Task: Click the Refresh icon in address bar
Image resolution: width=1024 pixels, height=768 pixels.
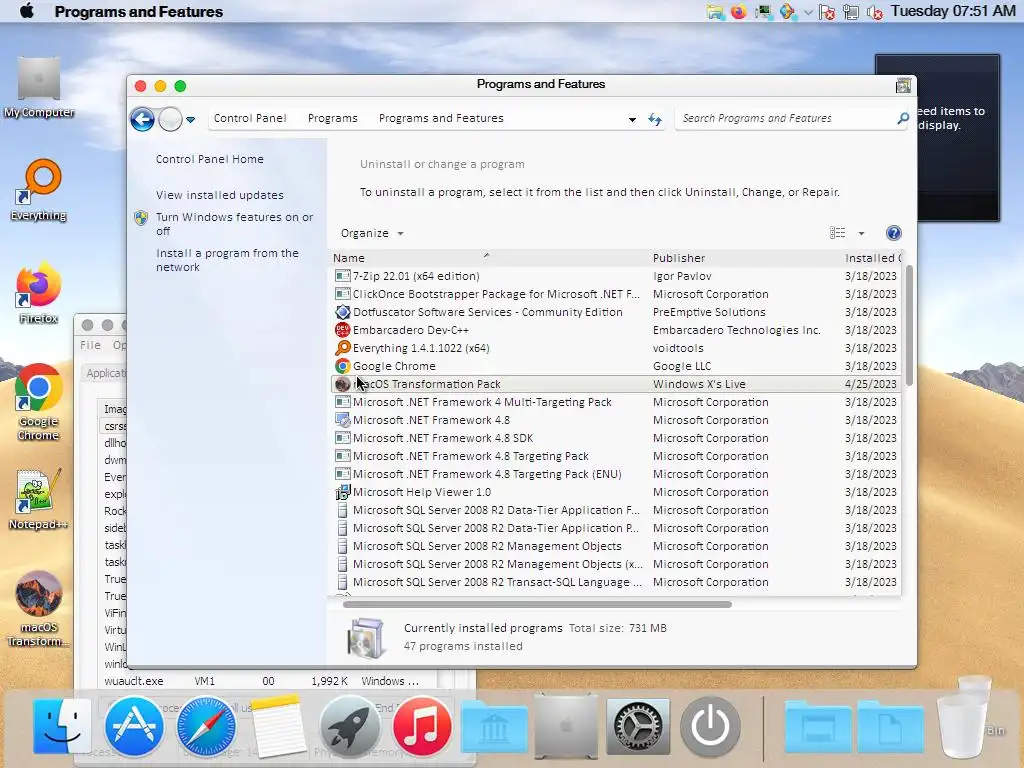Action: [x=654, y=119]
